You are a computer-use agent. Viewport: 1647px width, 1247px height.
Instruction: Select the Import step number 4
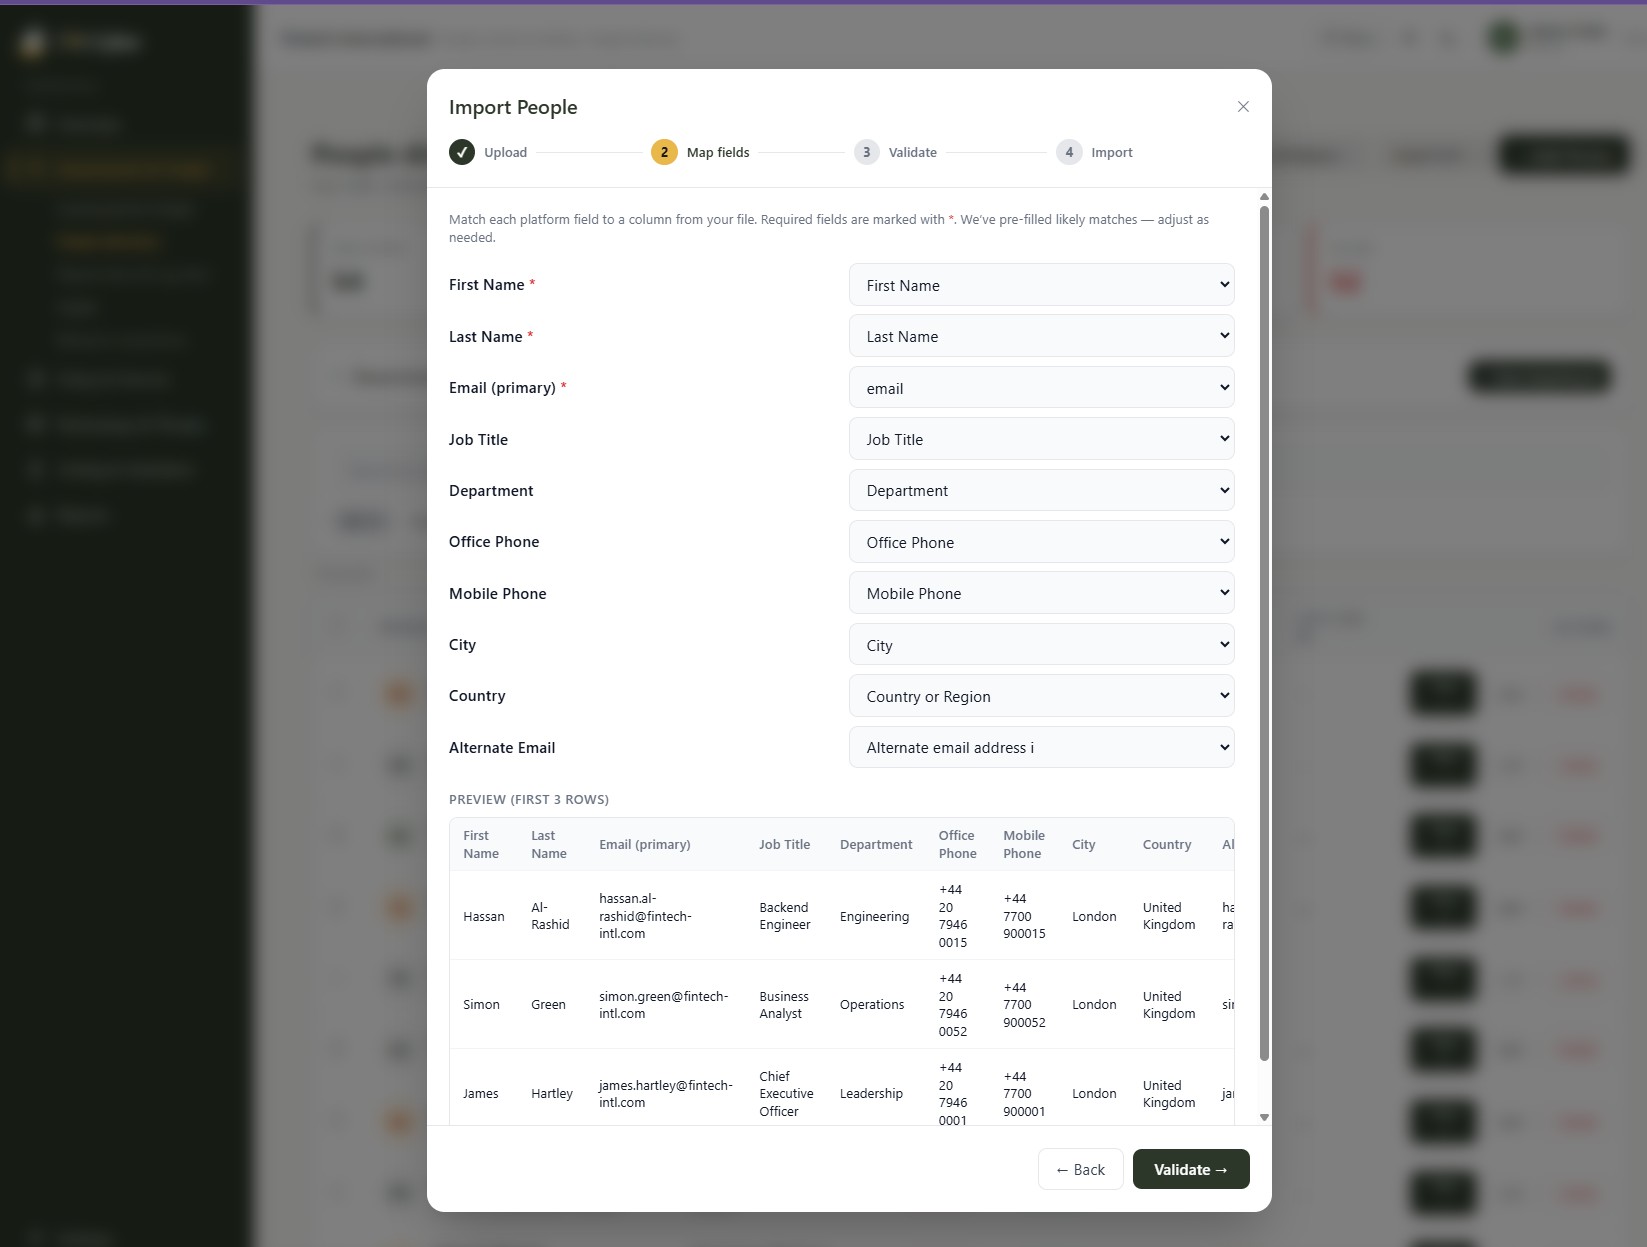click(x=1069, y=152)
